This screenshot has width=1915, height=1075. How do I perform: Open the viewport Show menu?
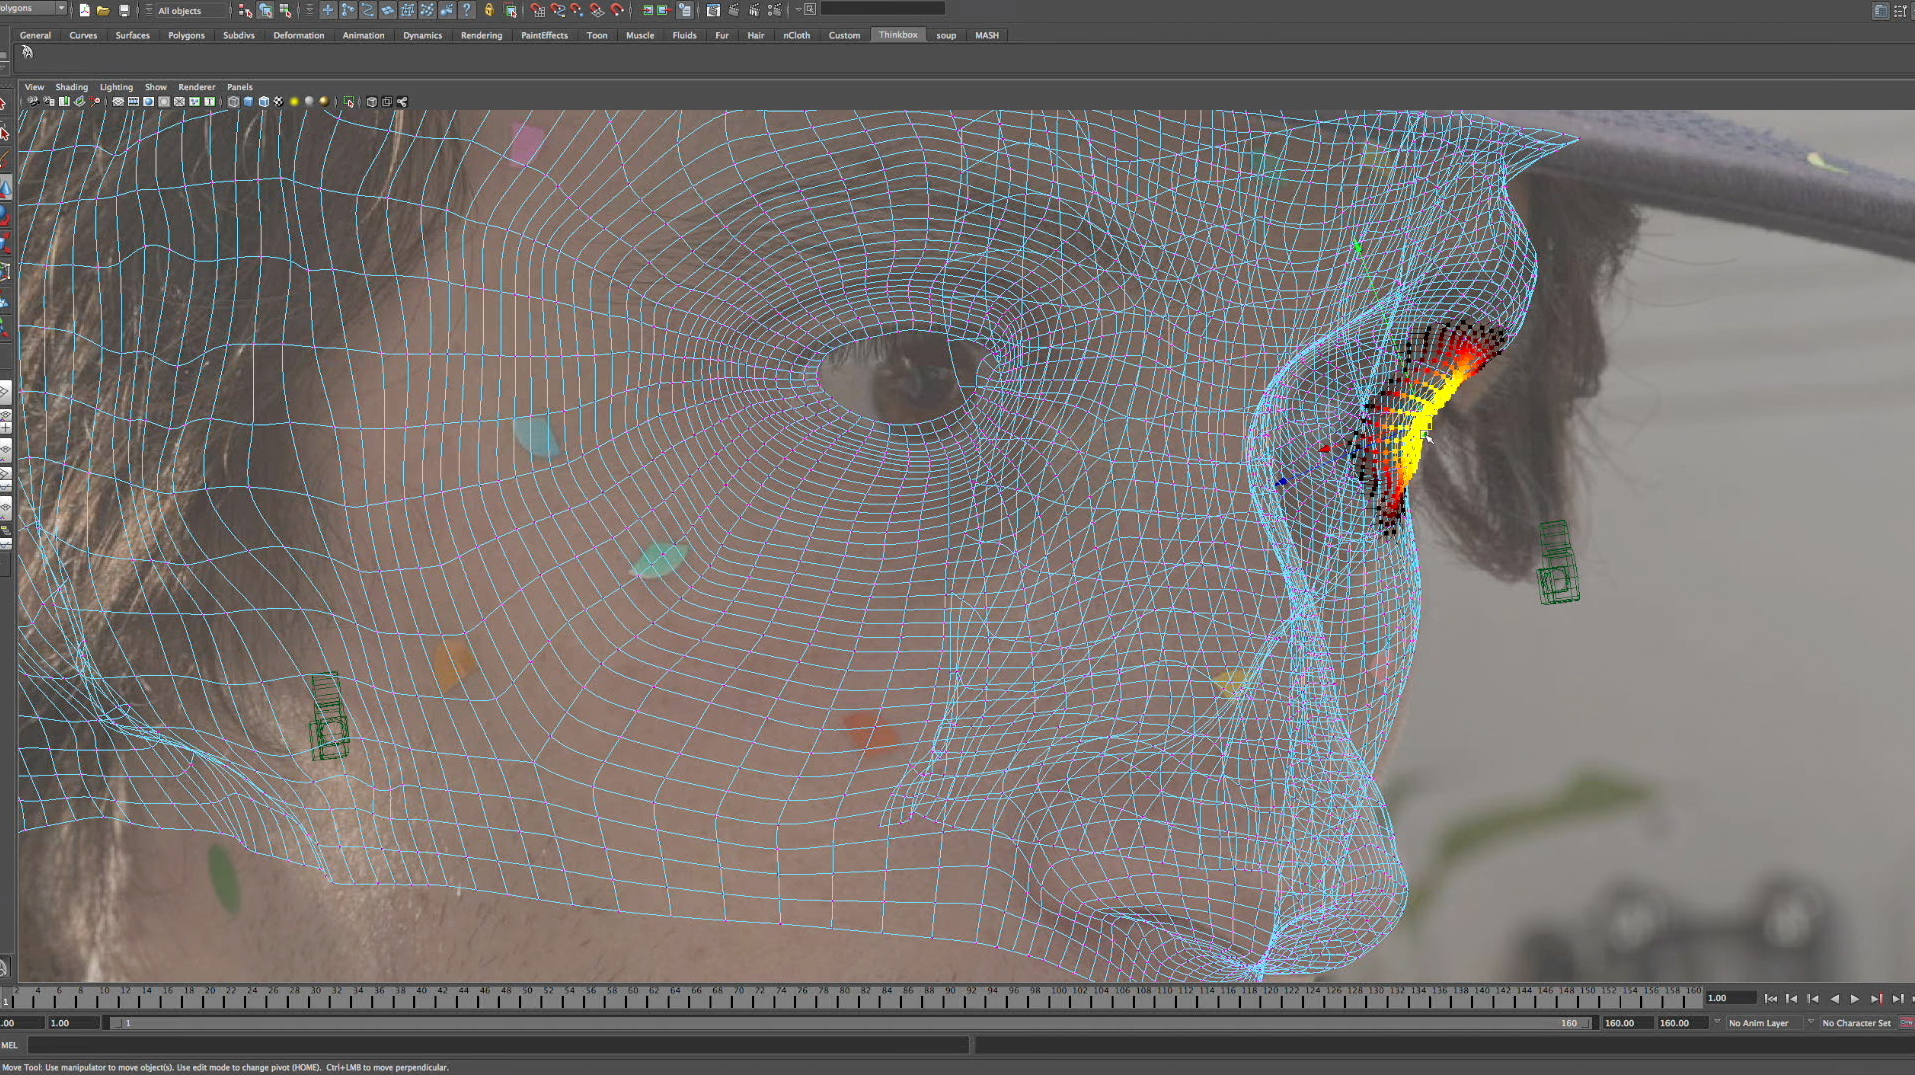tap(156, 87)
